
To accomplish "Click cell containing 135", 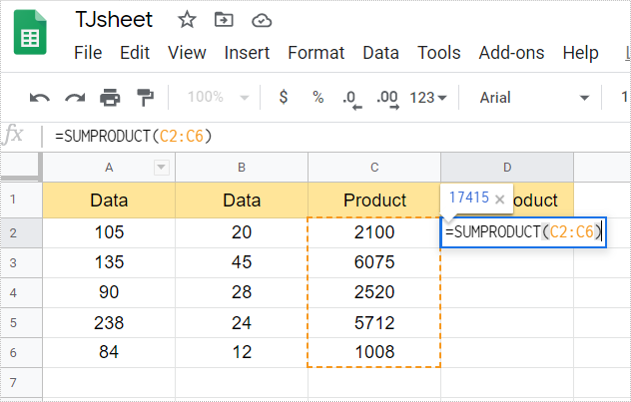I will pyautogui.click(x=109, y=263).
